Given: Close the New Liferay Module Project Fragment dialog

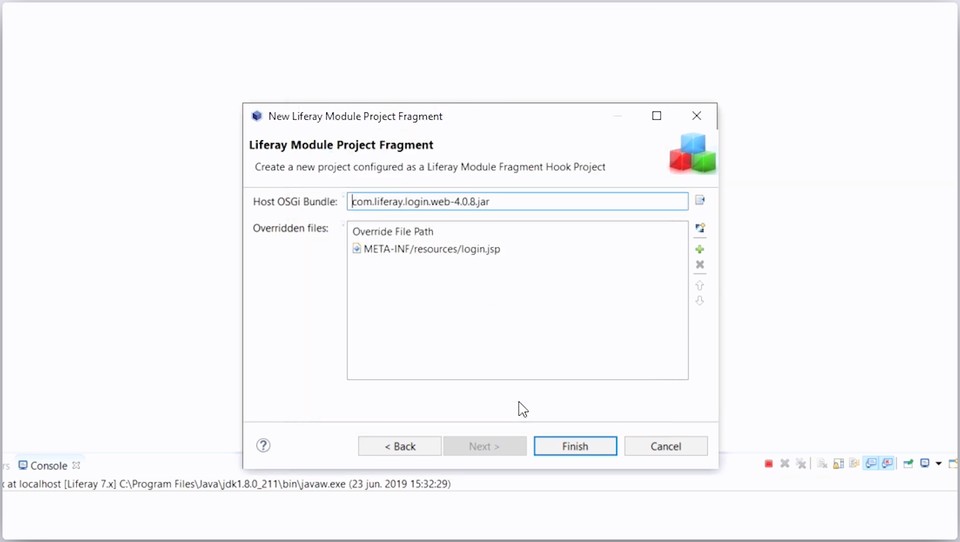Looking at the screenshot, I should coord(696,116).
